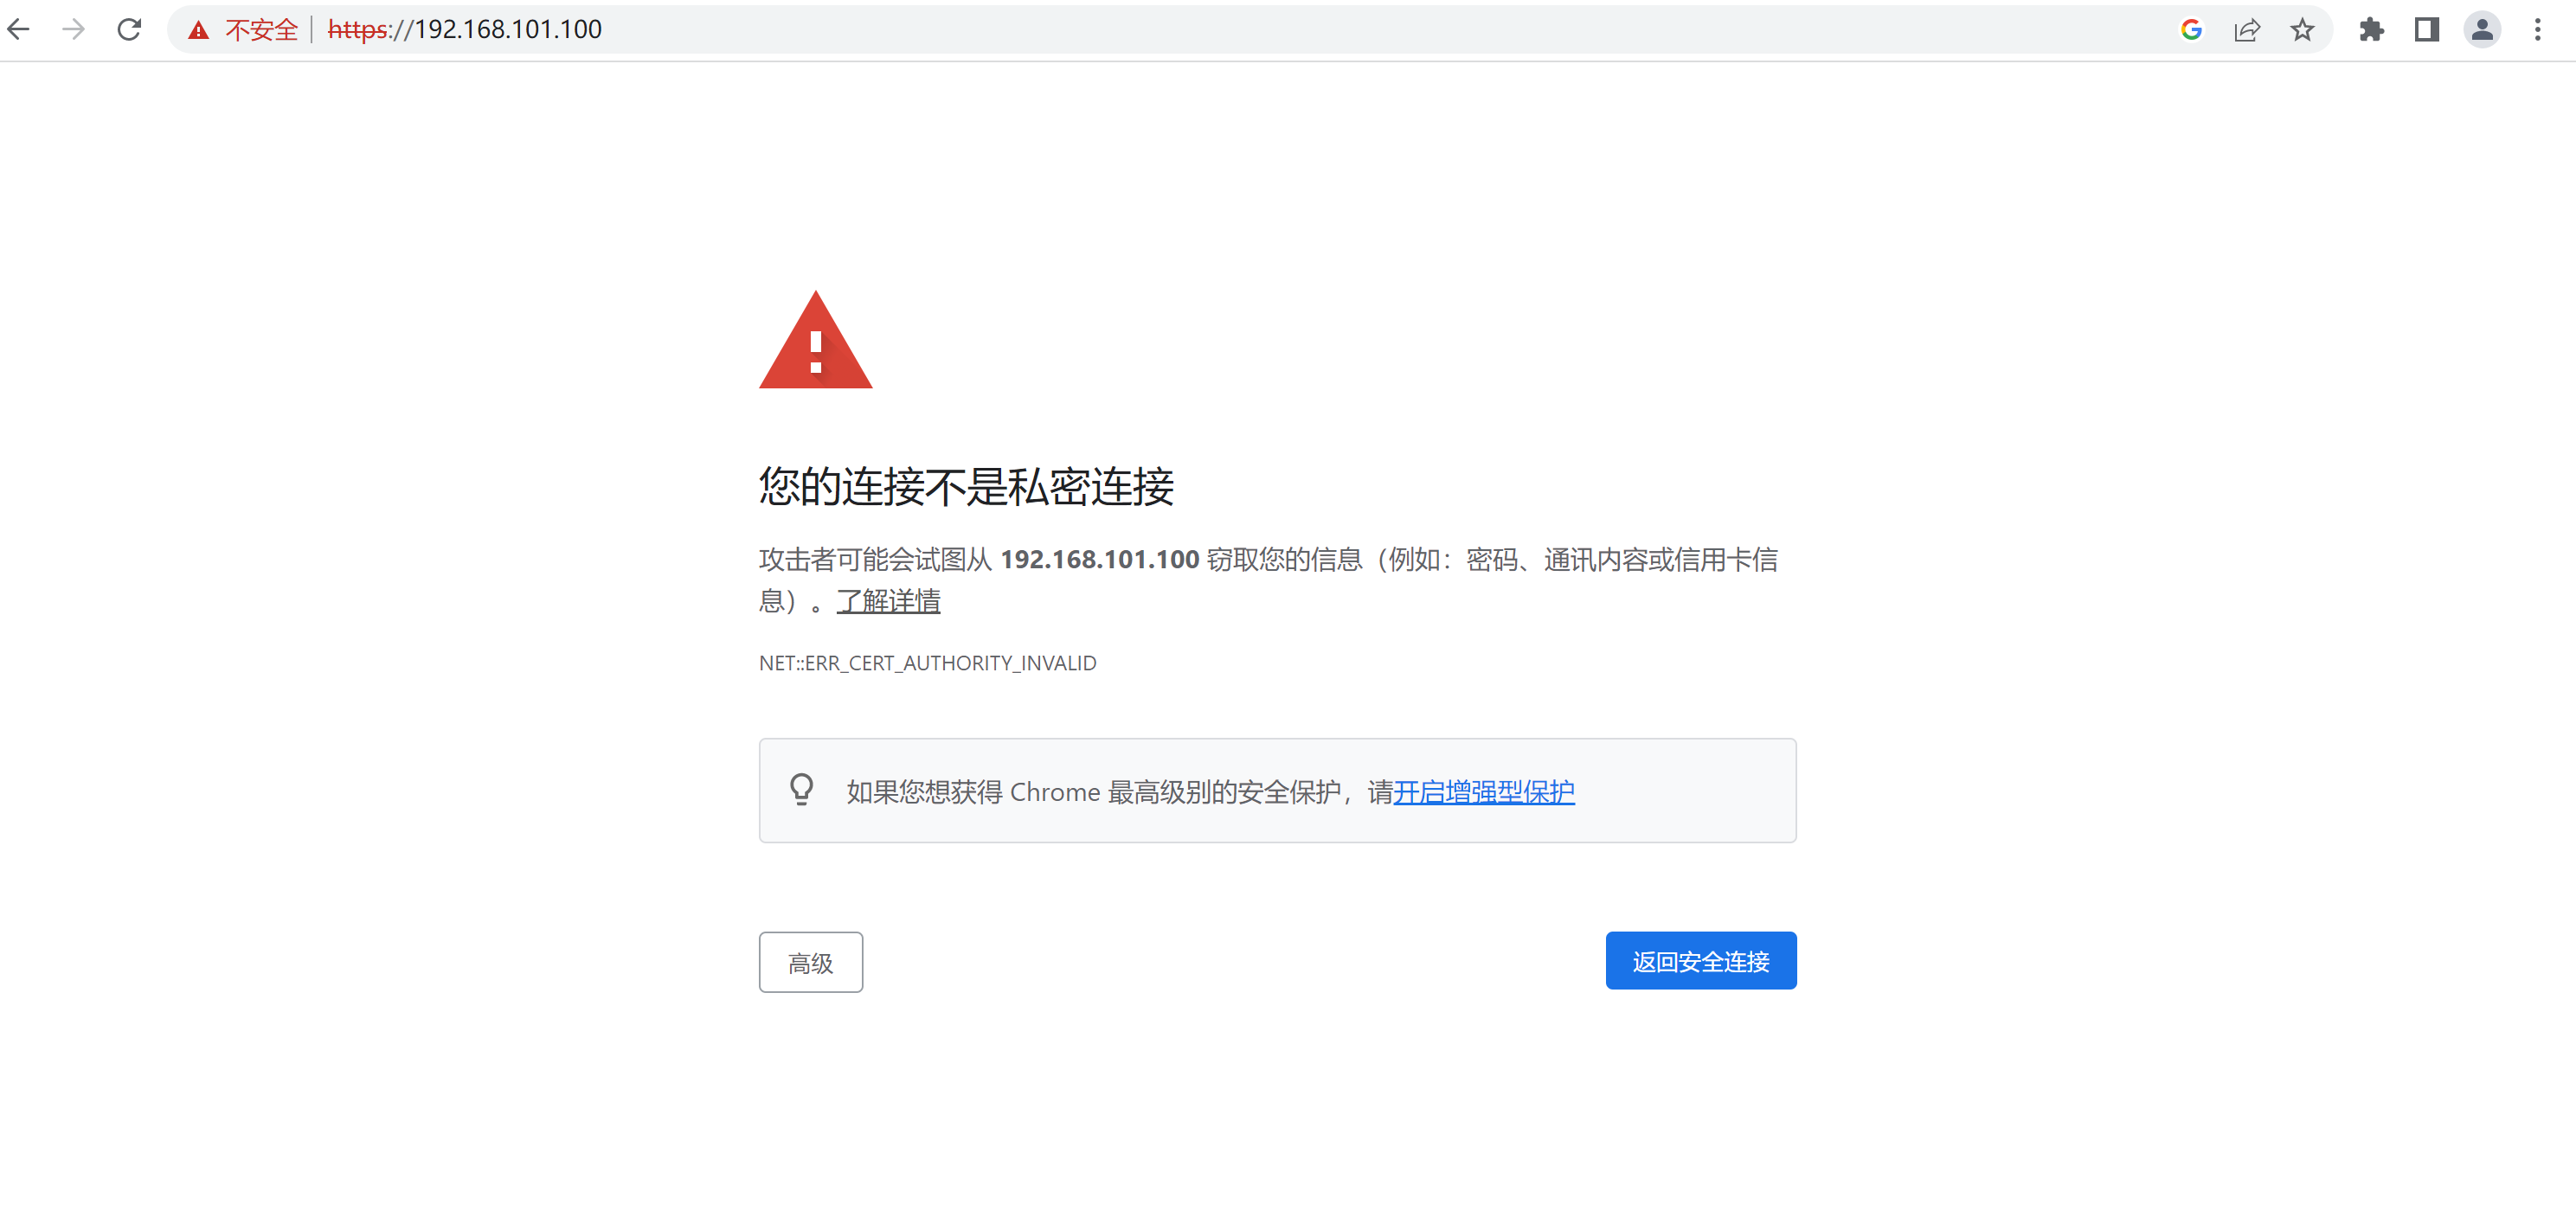The width and height of the screenshot is (2576, 1217).
Task: Open Google translate icon in address bar
Action: pos(2191,29)
